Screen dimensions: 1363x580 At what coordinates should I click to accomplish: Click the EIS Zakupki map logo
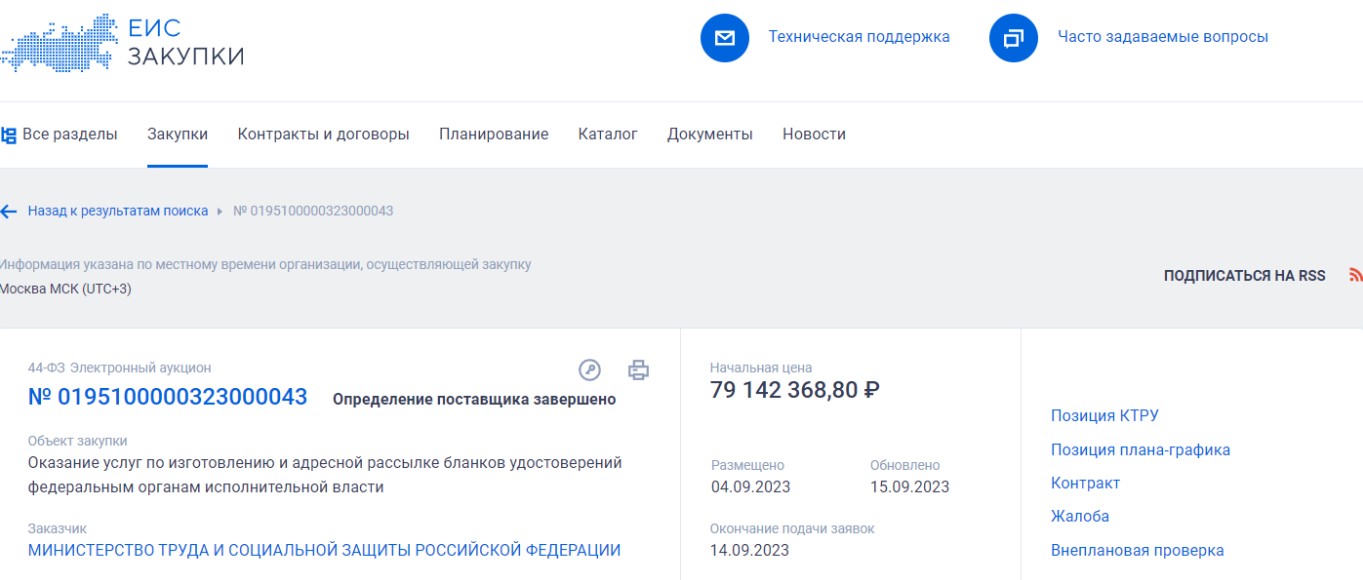60,42
